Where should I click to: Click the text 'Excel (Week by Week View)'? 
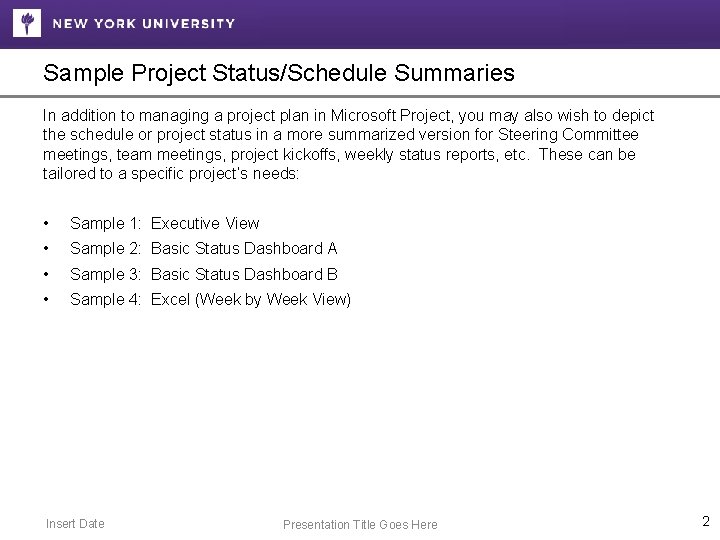251,299
